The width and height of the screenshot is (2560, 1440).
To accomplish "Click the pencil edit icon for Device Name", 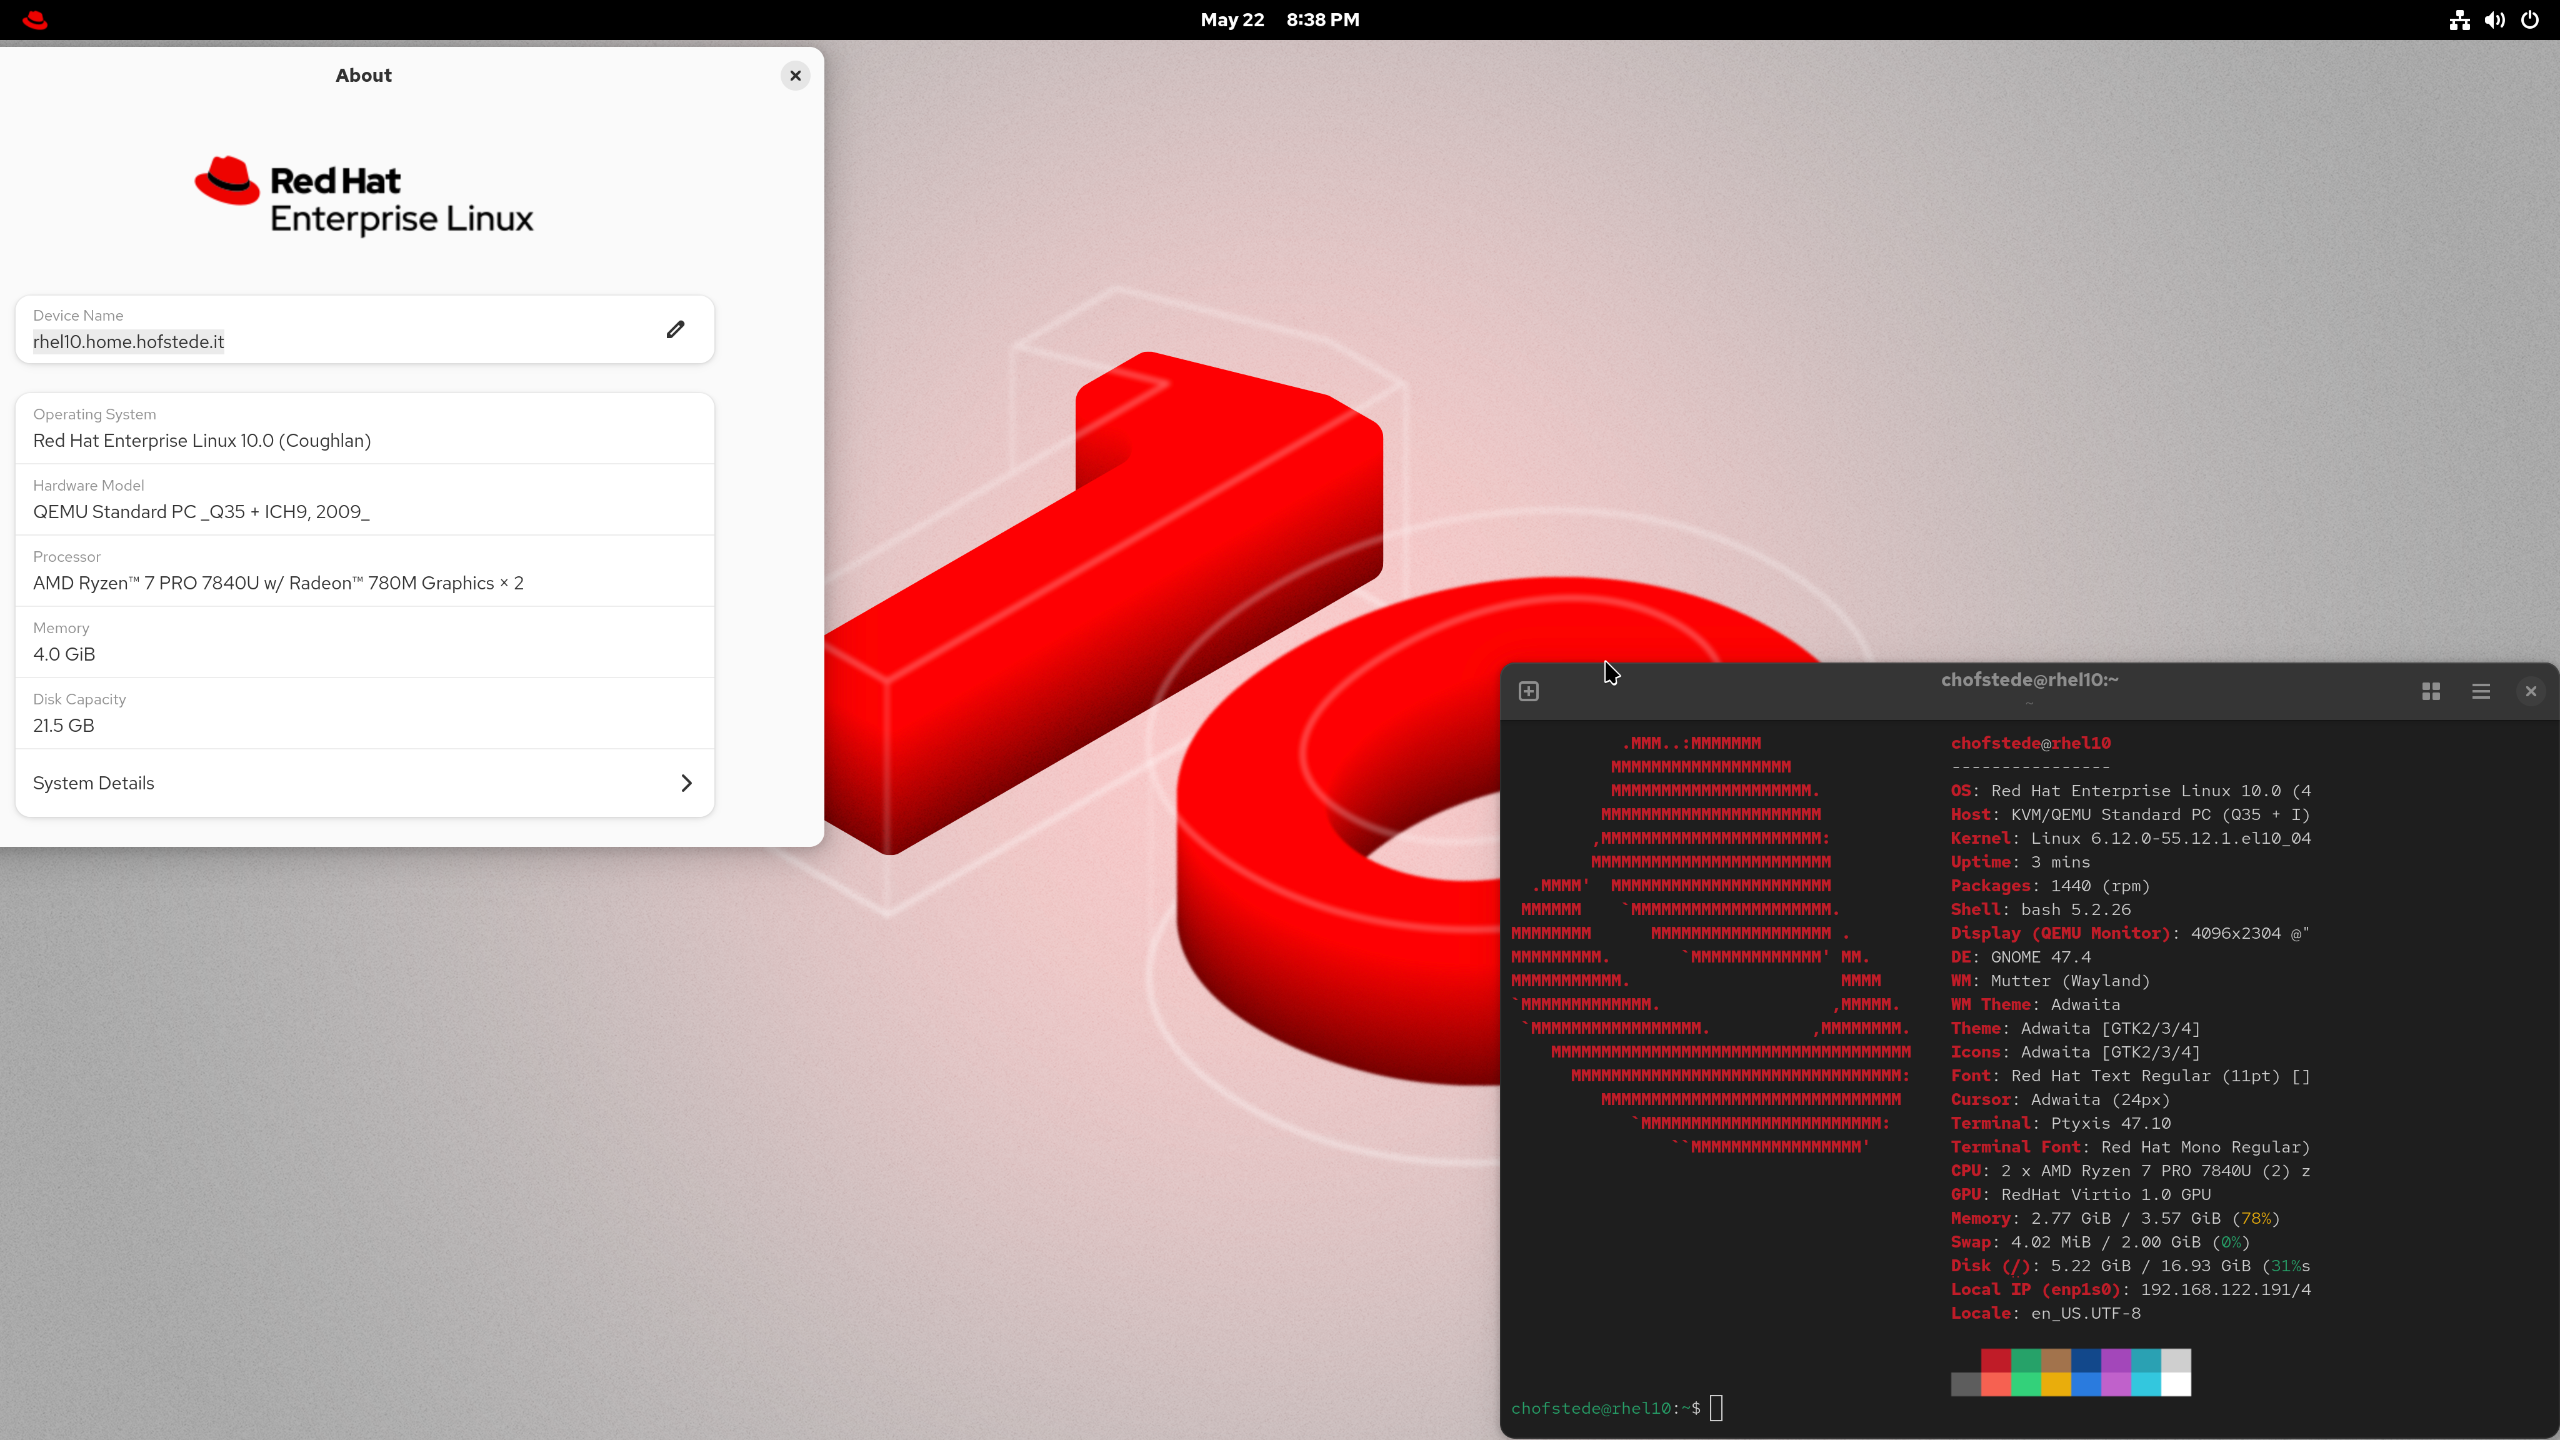I will pos(675,329).
